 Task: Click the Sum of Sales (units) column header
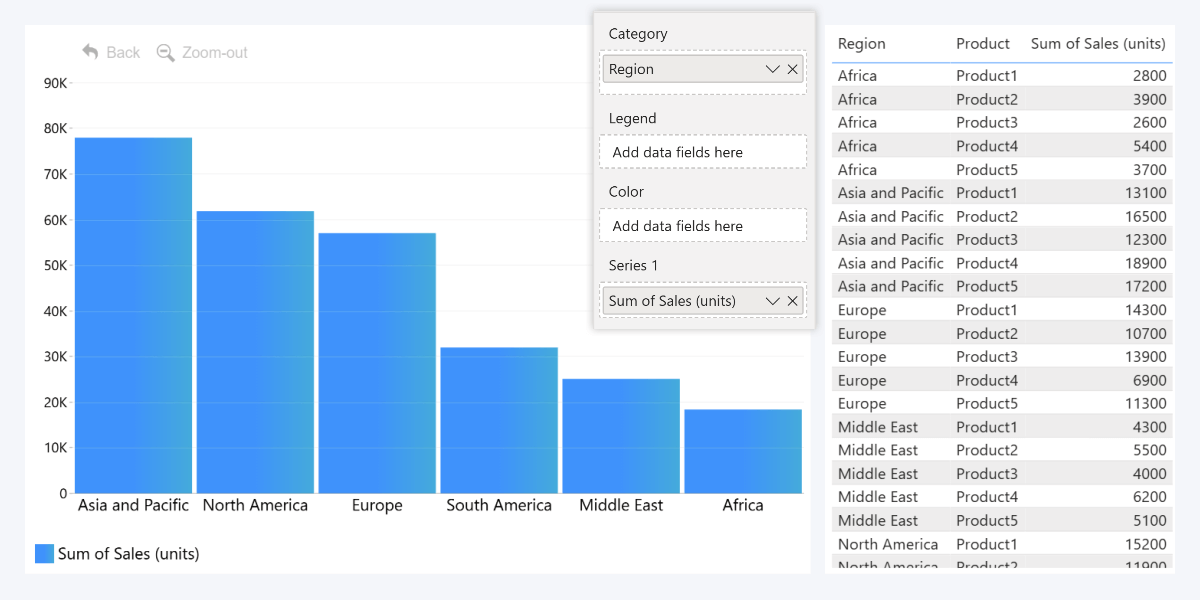[x=1098, y=44]
